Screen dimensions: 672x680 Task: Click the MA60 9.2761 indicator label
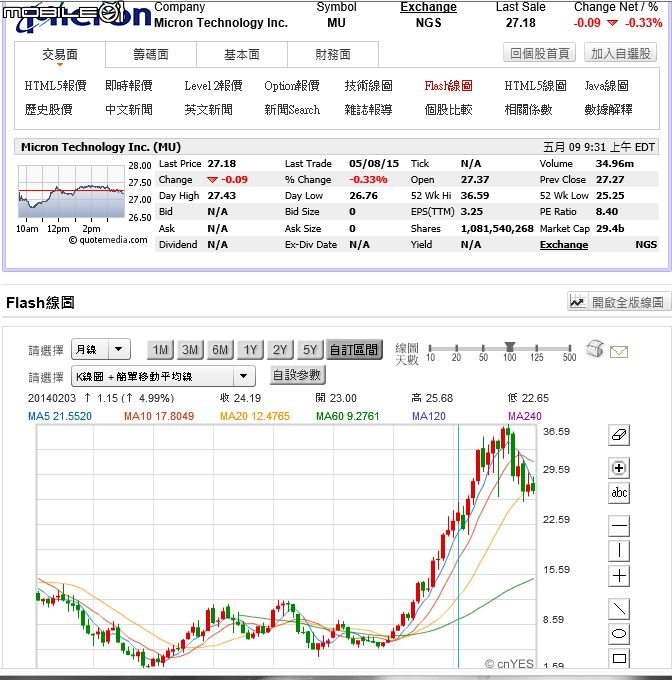(x=347, y=416)
